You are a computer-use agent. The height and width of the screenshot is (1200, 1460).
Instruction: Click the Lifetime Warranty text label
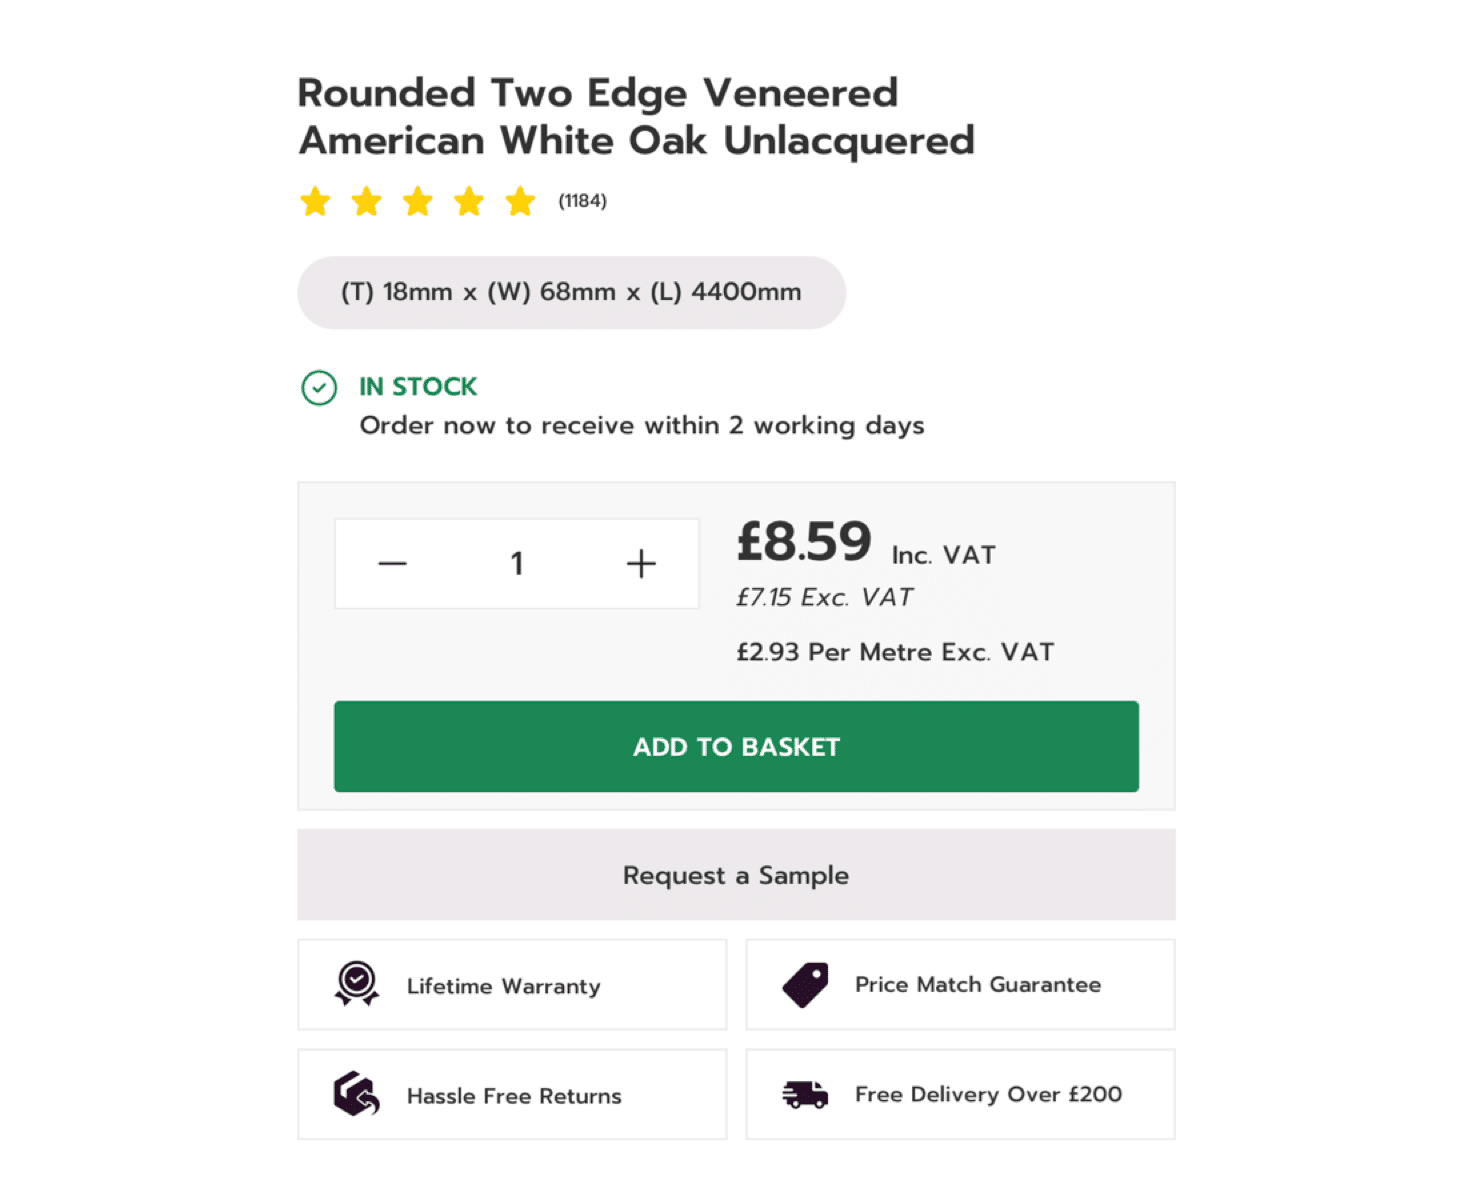point(503,986)
